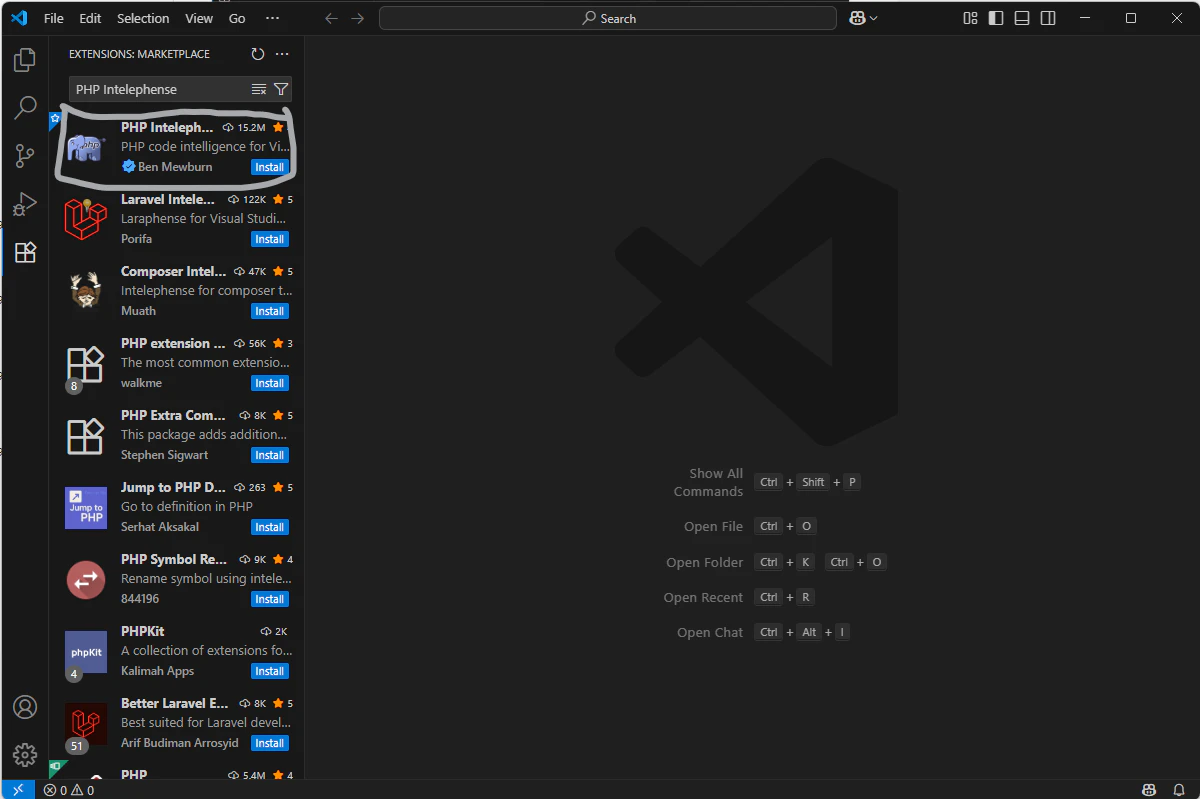This screenshot has height=799, width=1200.
Task: Open the Run and Debug view
Action: (24, 204)
